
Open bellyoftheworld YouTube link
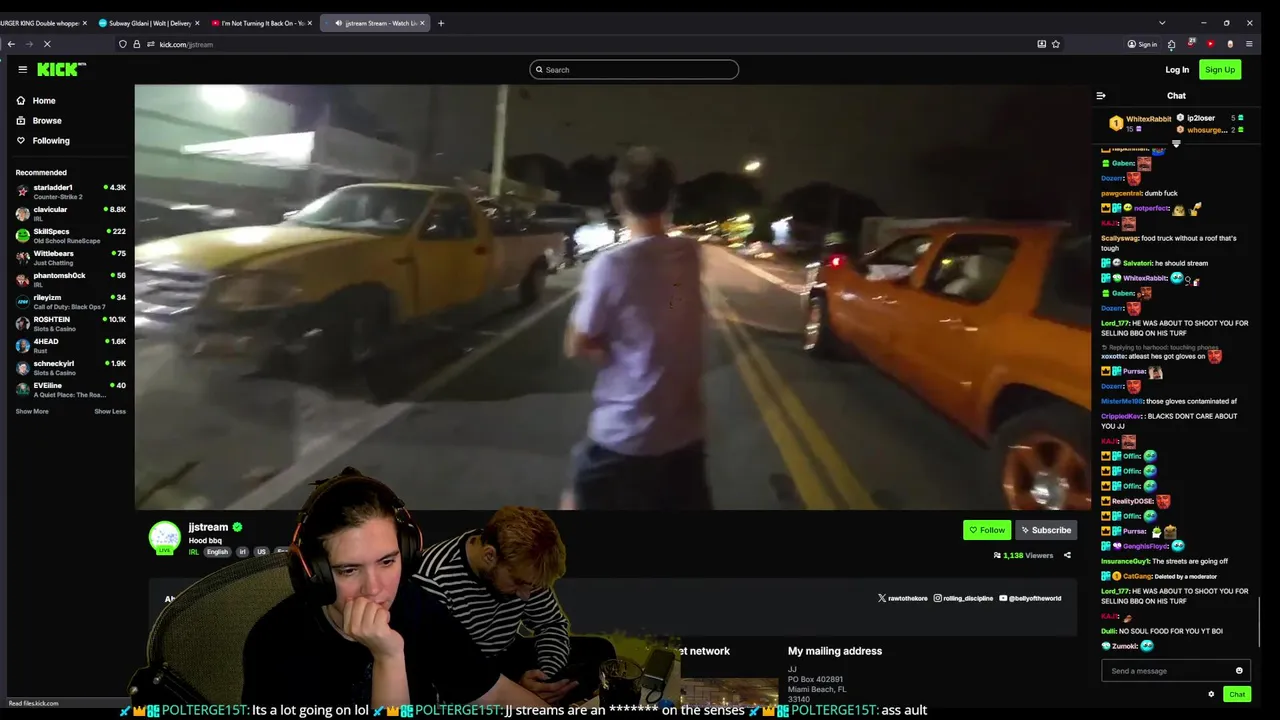(x=1030, y=598)
